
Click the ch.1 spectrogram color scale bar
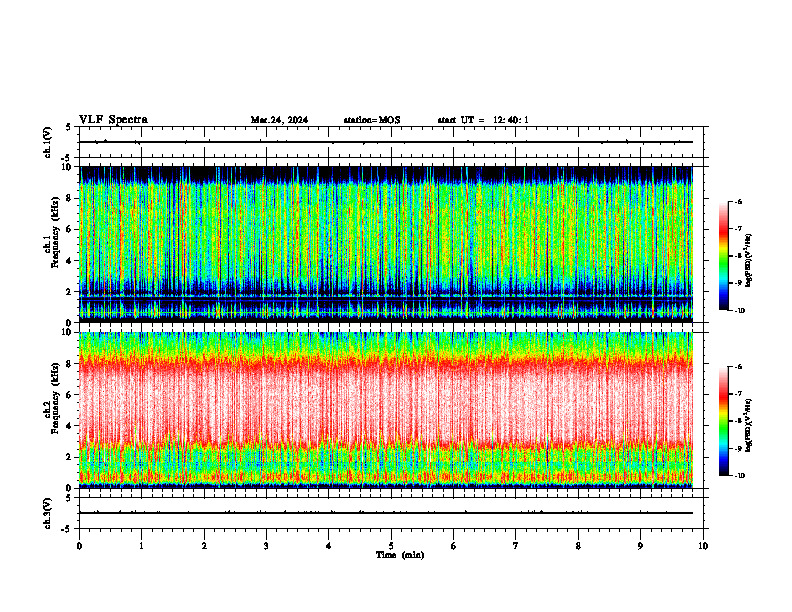coord(723,256)
